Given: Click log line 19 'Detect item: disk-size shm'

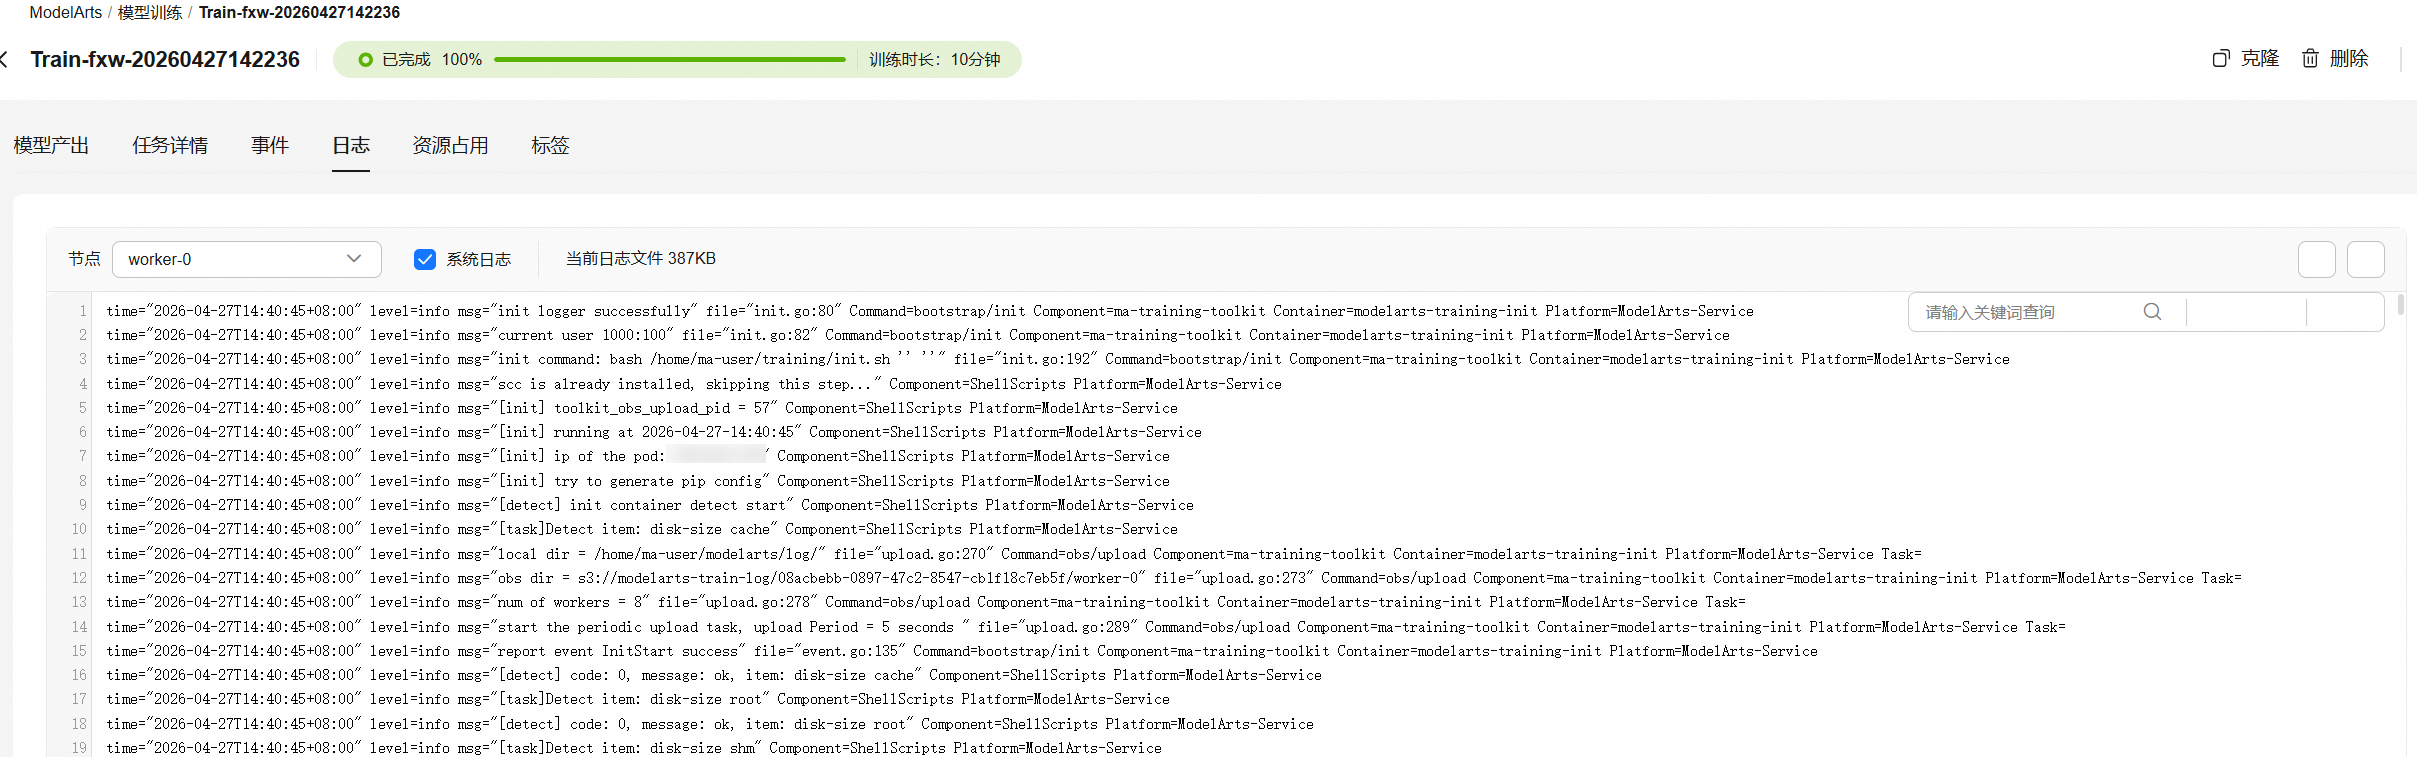Looking at the screenshot, I should 634,748.
